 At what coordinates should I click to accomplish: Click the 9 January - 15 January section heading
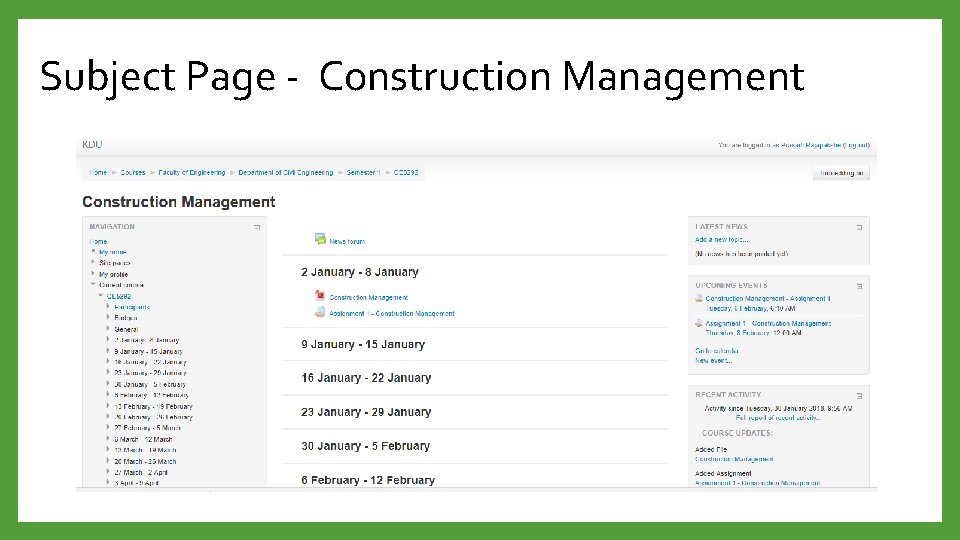[x=363, y=344]
